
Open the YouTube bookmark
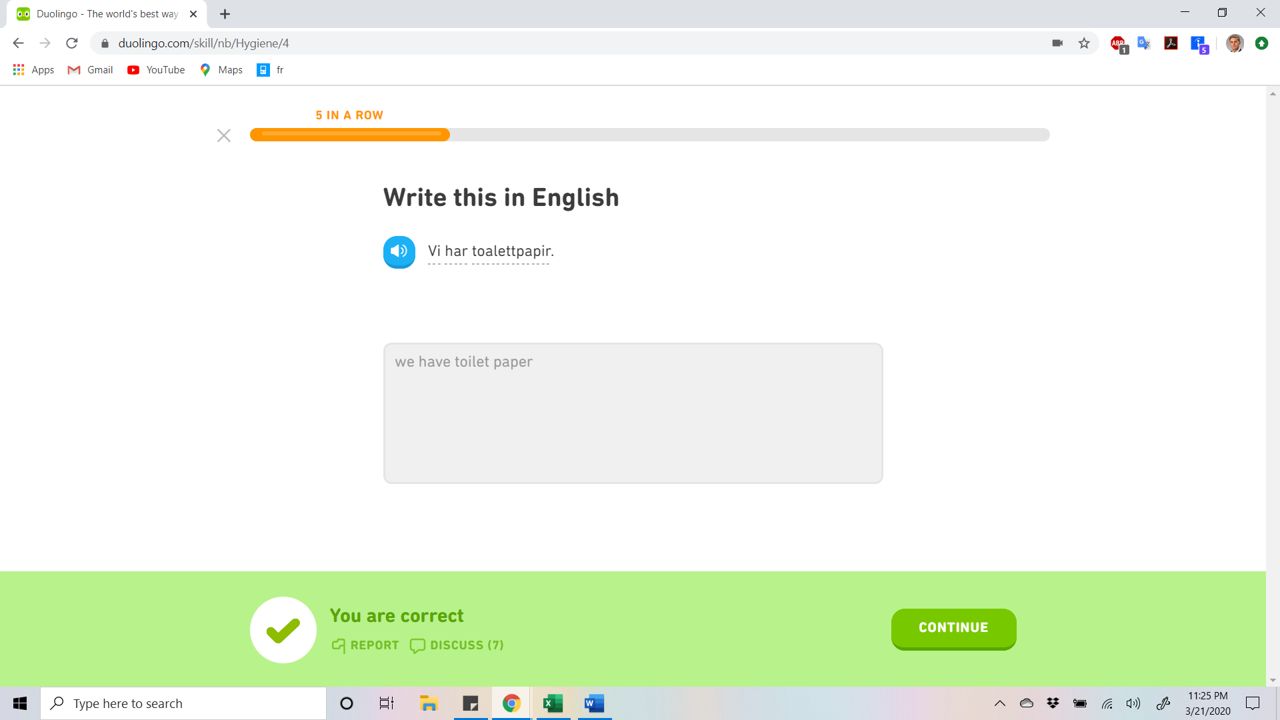point(156,70)
